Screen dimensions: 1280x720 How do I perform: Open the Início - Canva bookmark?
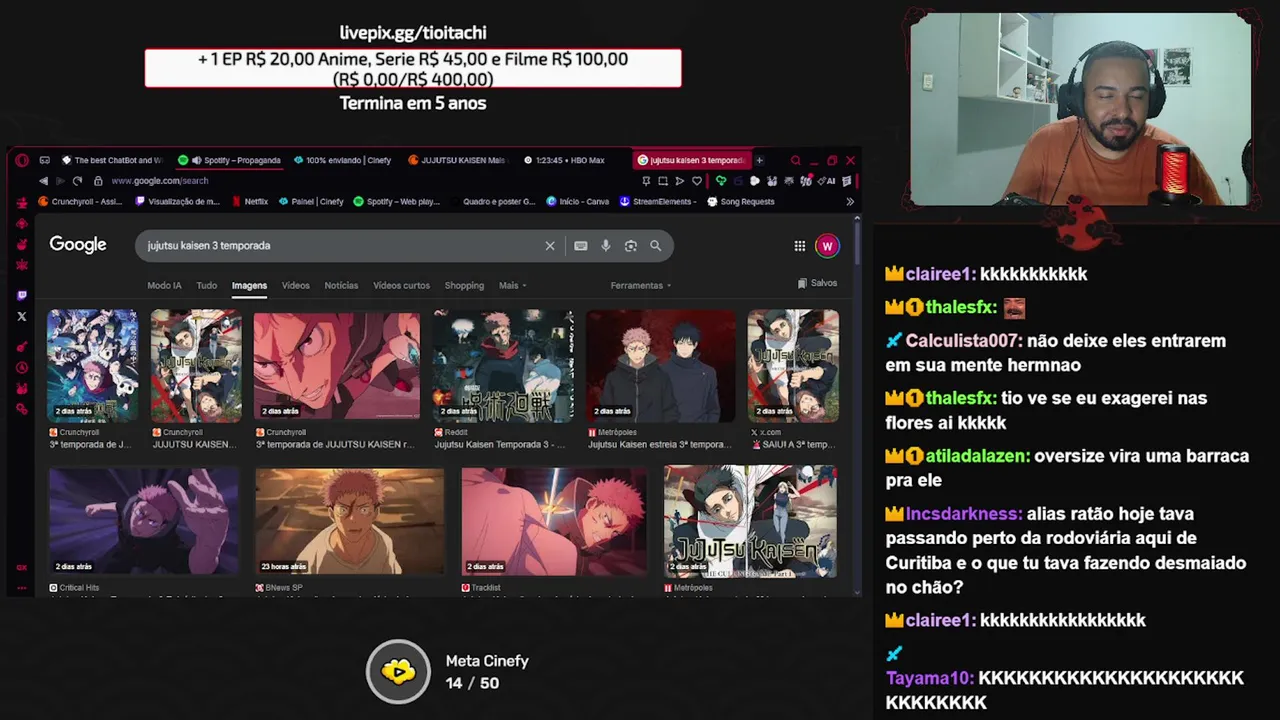578,202
